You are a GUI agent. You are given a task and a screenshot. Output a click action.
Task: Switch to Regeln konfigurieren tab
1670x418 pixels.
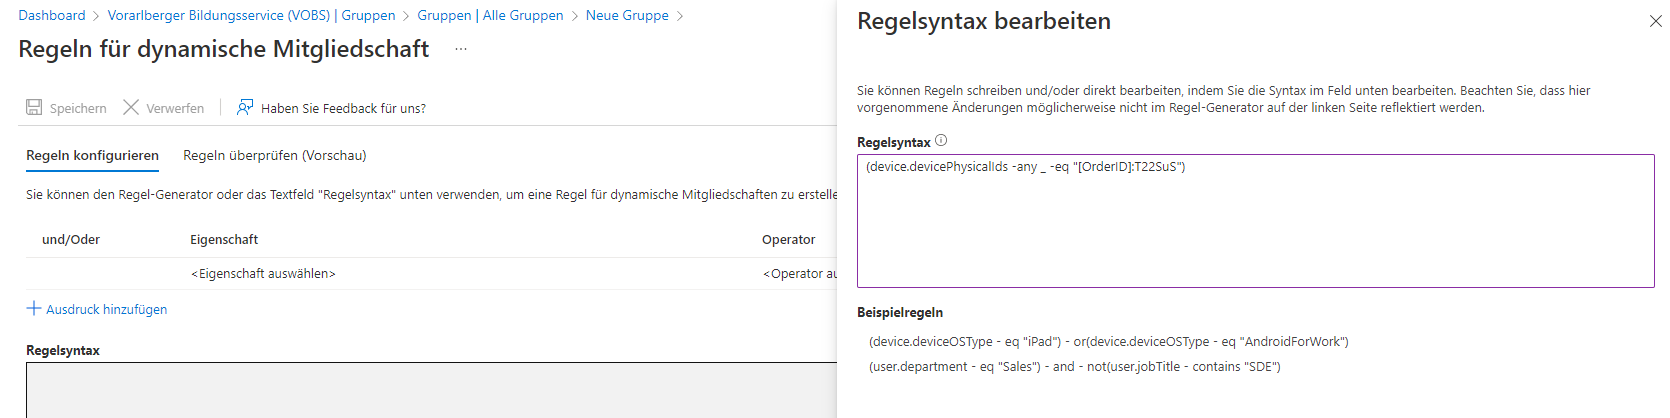pos(92,156)
